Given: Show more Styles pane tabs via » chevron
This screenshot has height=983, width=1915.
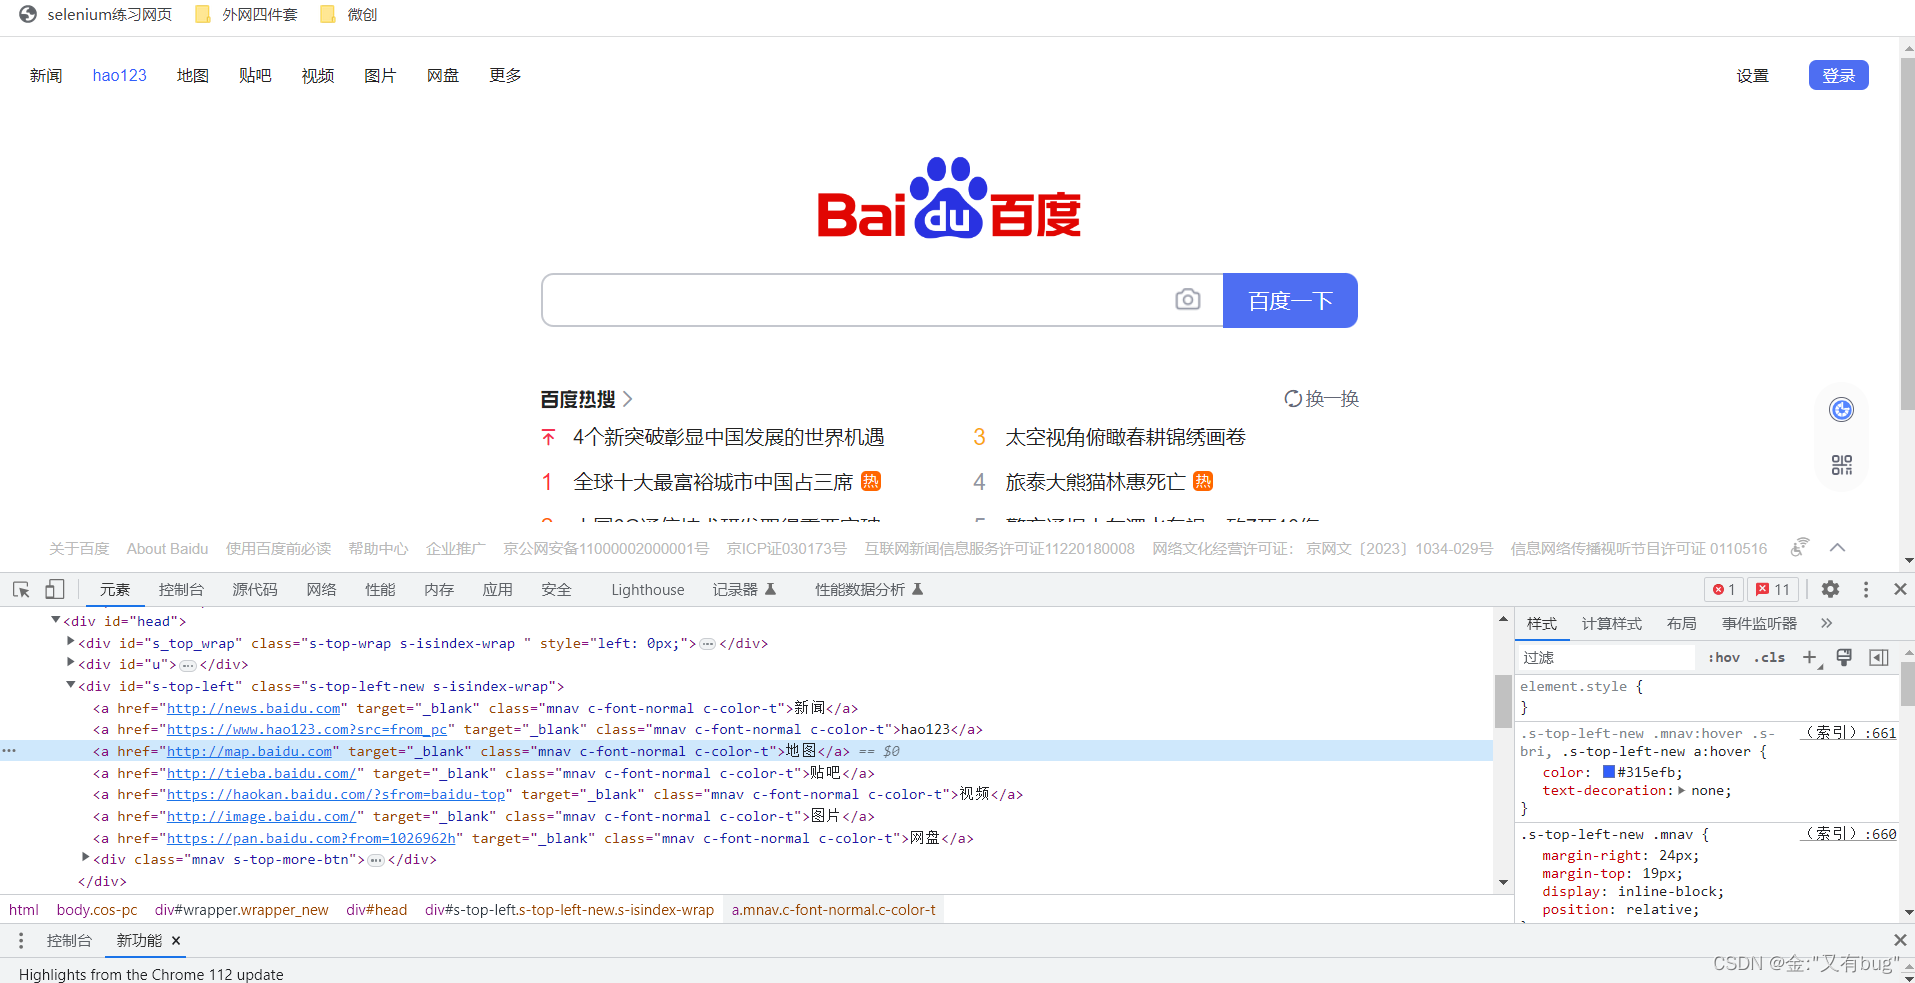Looking at the screenshot, I should coord(1826,623).
